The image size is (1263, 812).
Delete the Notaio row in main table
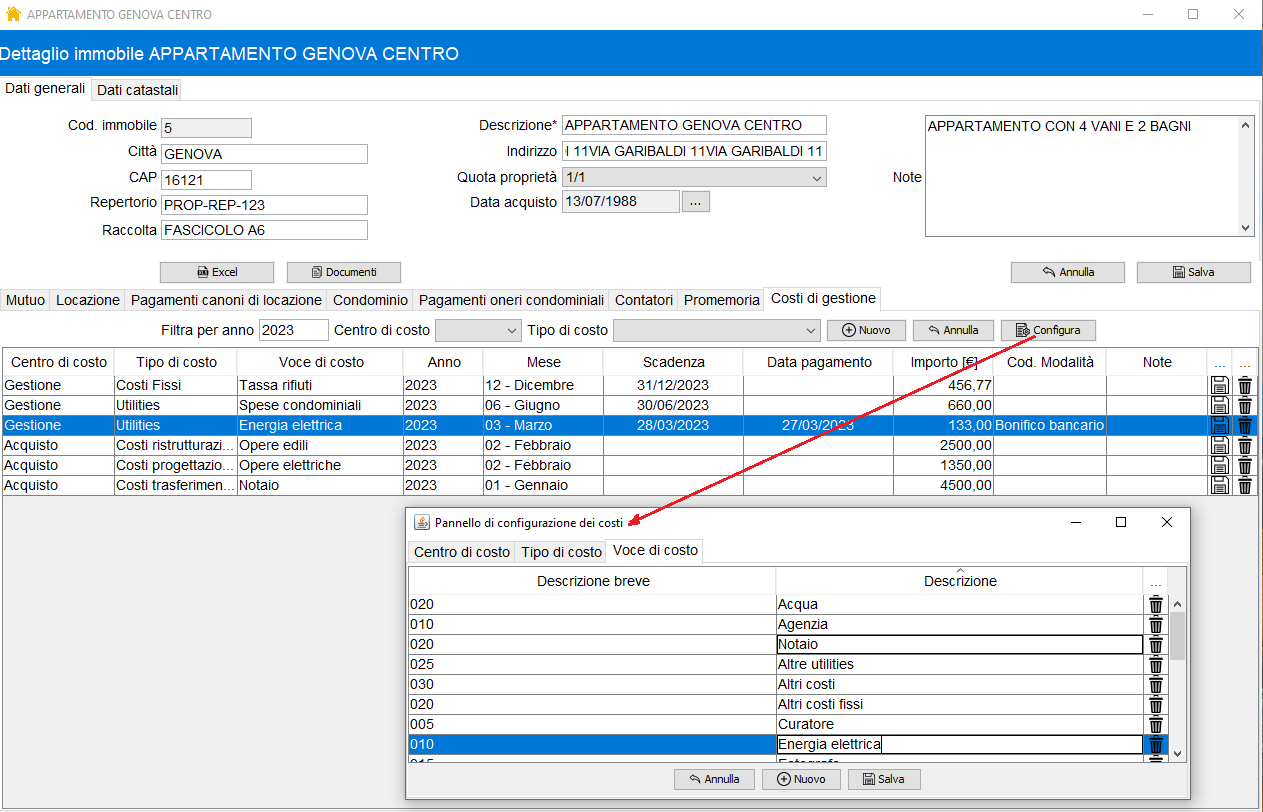1244,485
